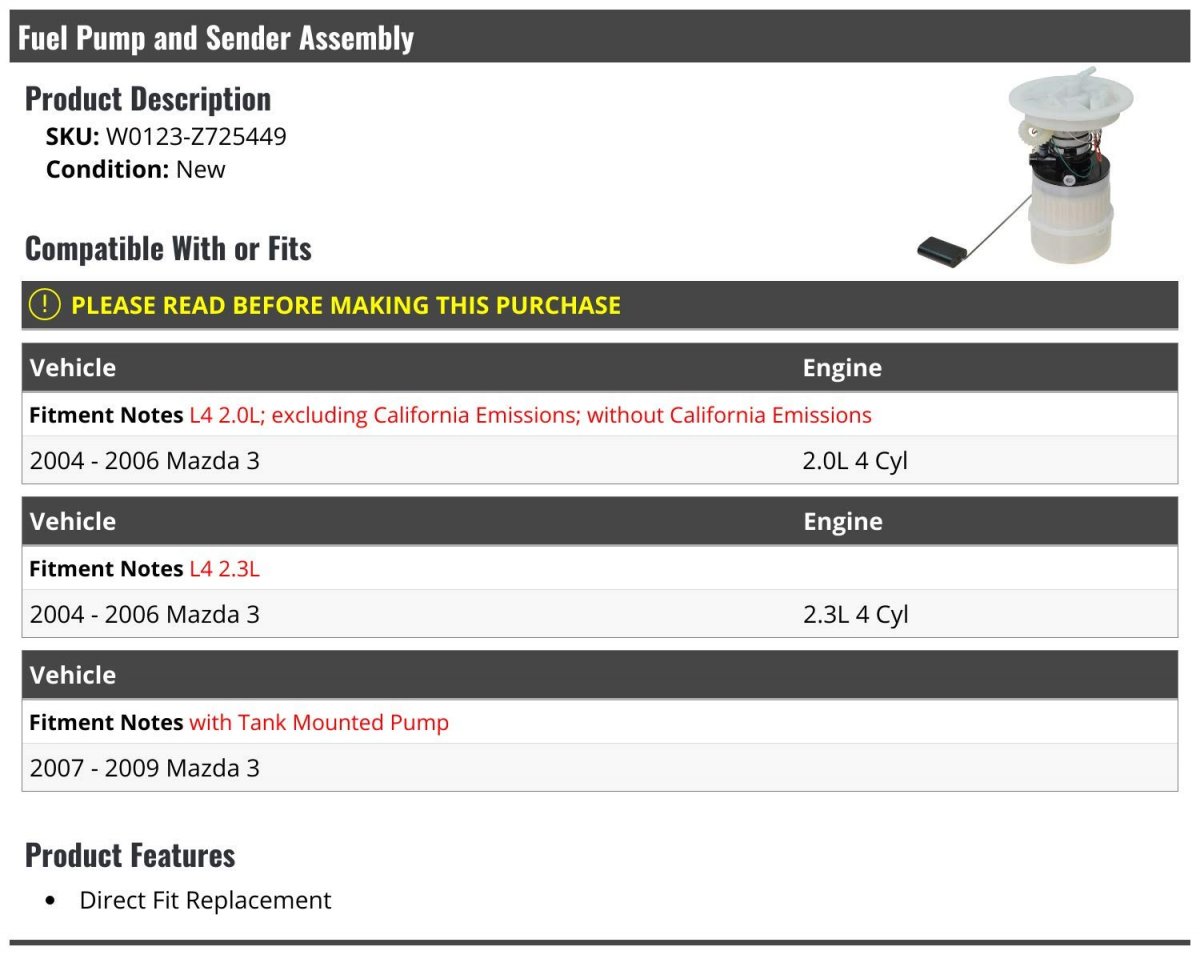The image size is (1200, 955).
Task: Click the PLEASE READ BEFORE MAKING THIS PURCHASE banner
Action: coord(600,305)
